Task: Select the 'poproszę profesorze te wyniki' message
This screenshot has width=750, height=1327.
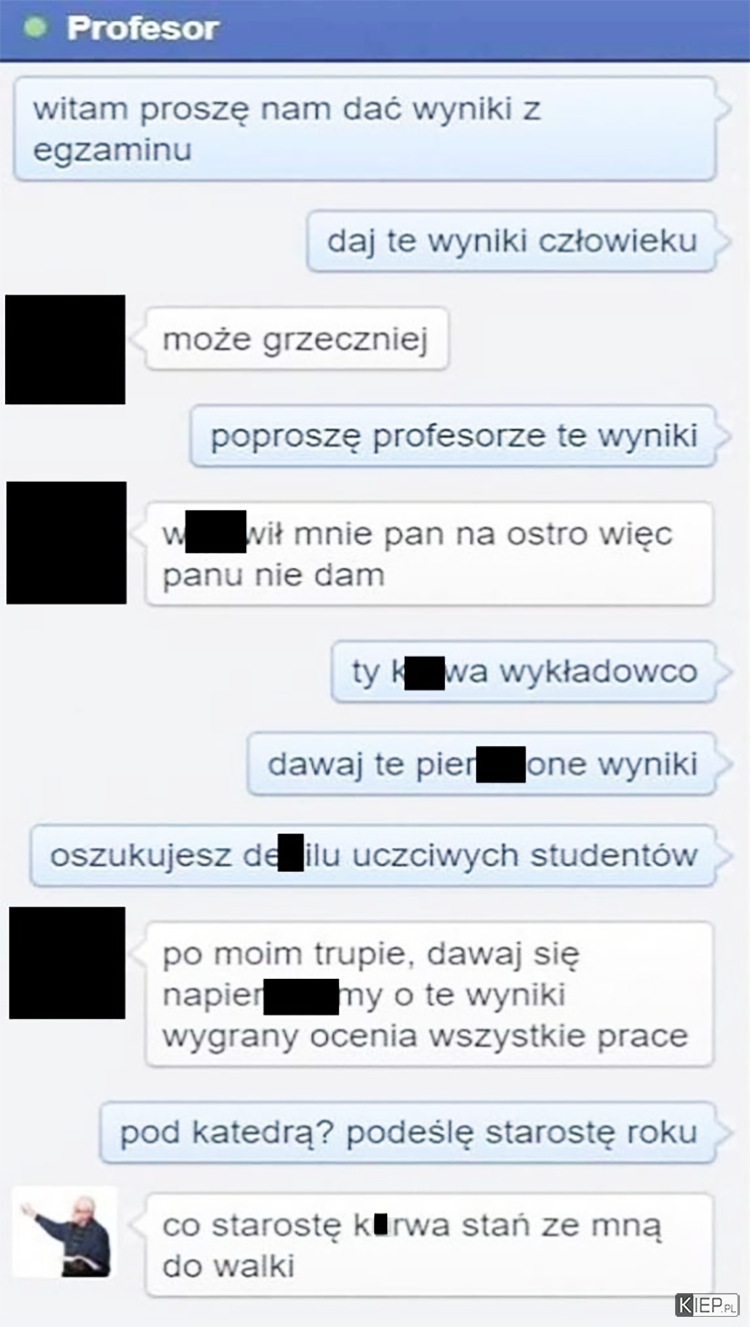Action: point(453,436)
